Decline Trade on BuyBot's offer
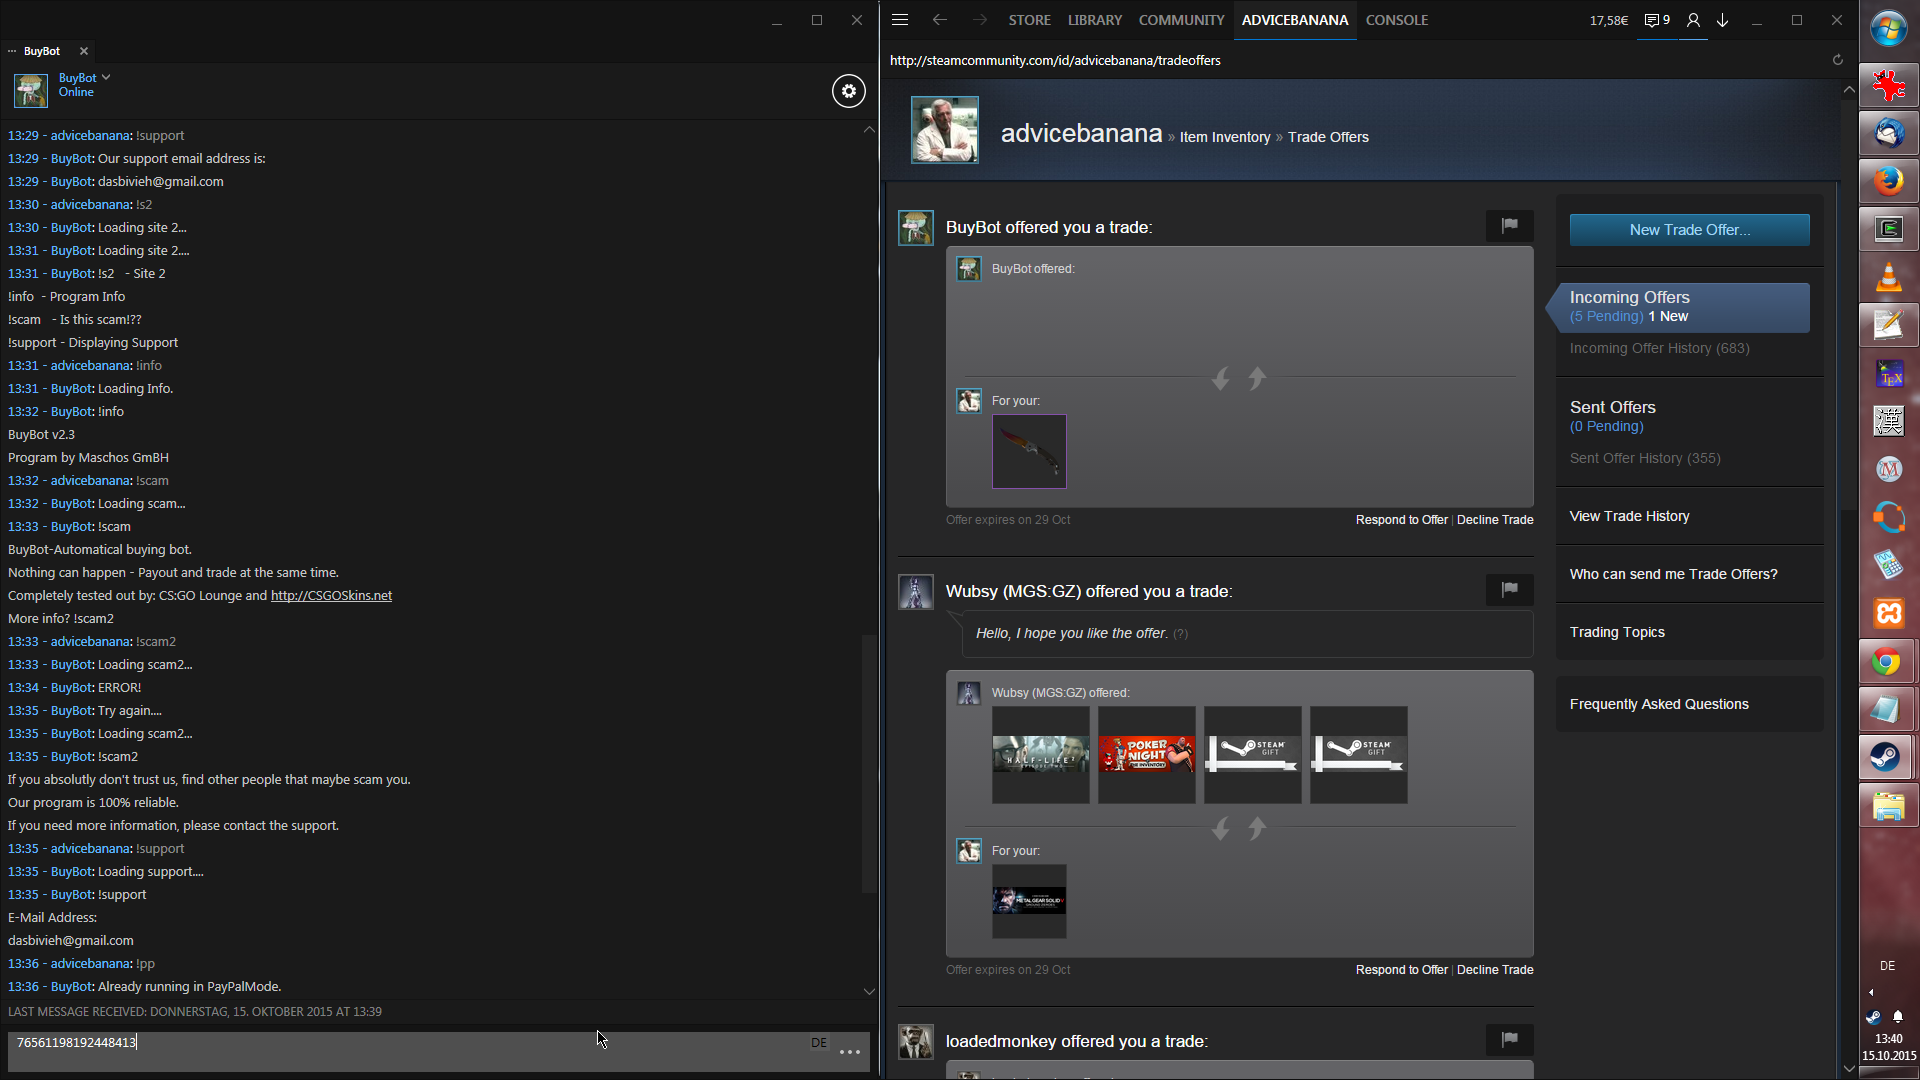This screenshot has height=1080, width=1920. click(1494, 520)
